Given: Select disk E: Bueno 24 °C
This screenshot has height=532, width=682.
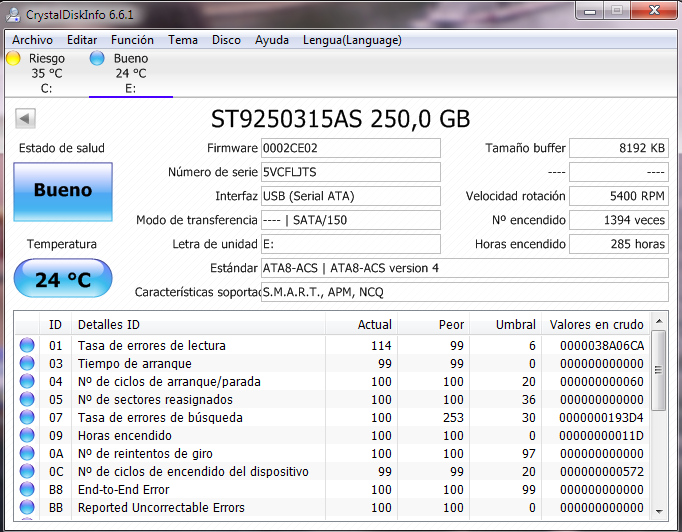Looking at the screenshot, I should pos(131,73).
